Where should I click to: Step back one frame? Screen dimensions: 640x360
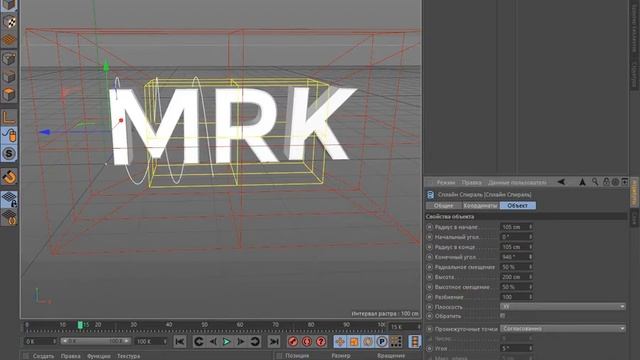213,341
